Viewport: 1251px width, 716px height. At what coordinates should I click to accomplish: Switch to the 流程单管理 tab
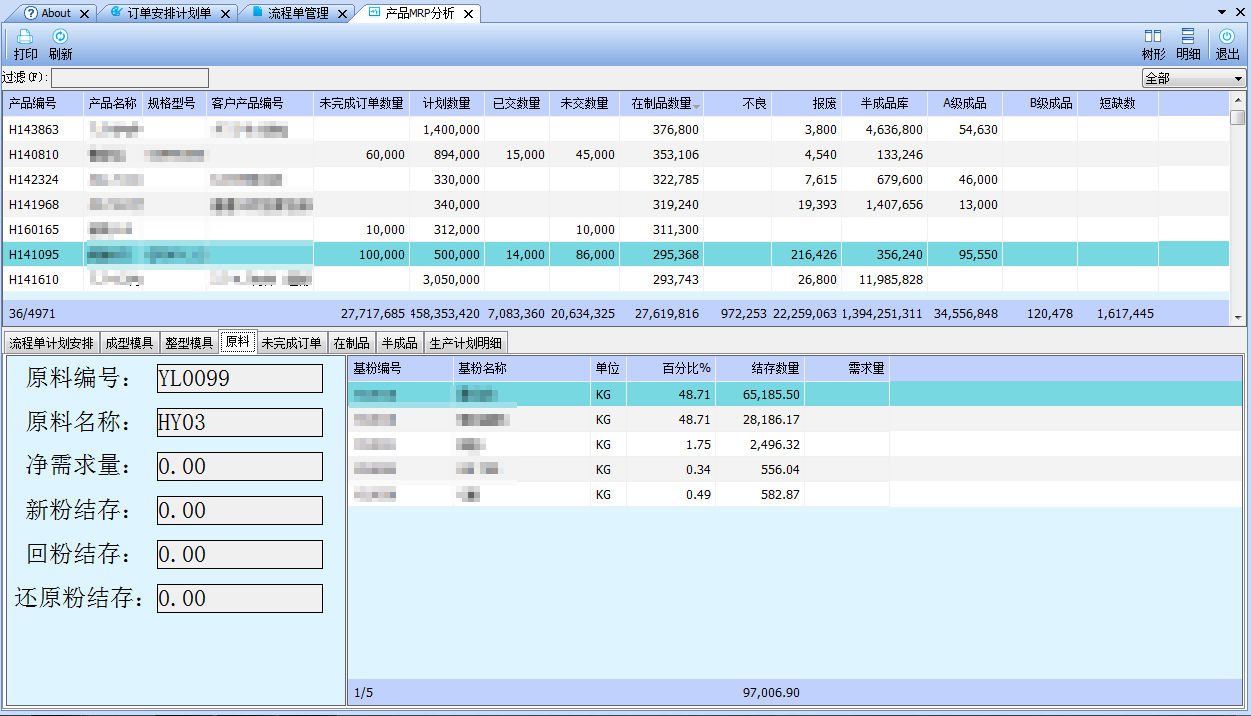pyautogui.click(x=297, y=14)
